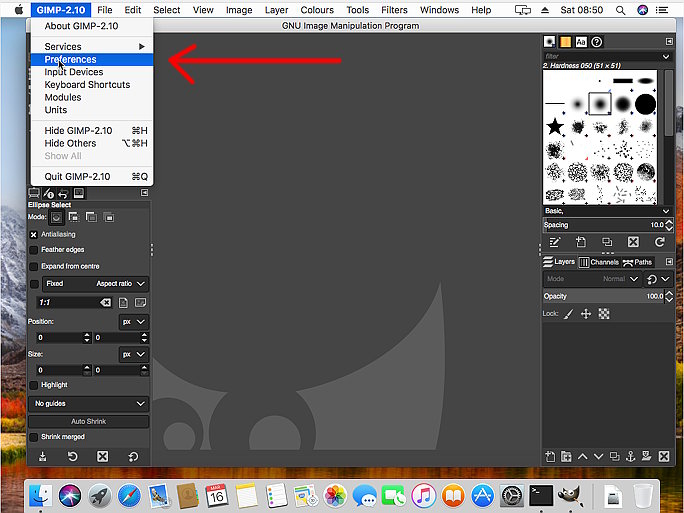Enable Expand from centre checkbox
The image size is (684, 513).
point(34,267)
